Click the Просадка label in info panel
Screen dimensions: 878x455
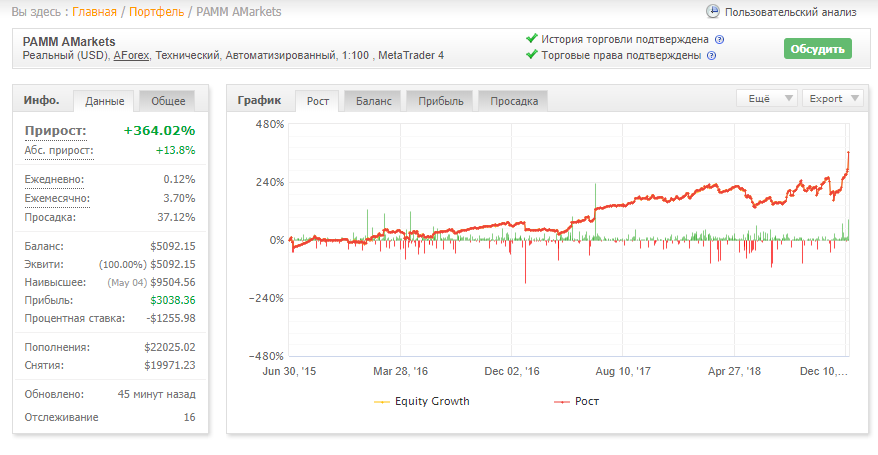click(x=50, y=217)
